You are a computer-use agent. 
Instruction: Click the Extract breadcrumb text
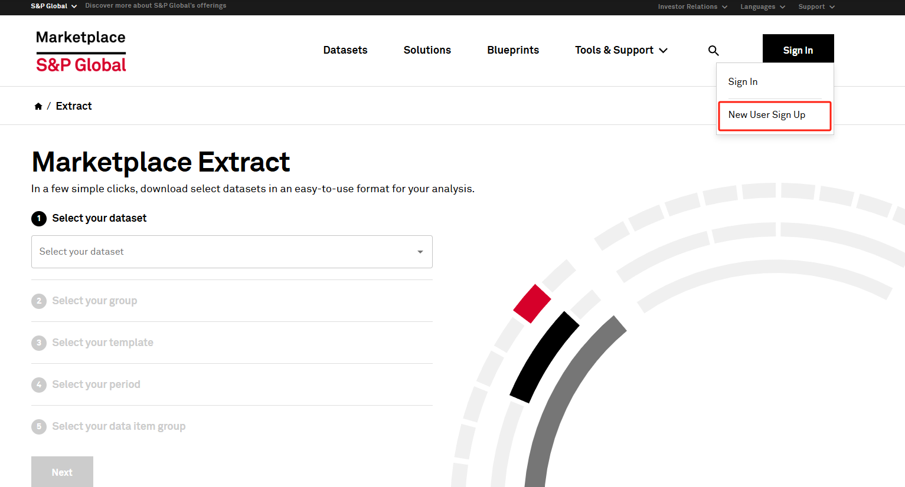73,106
